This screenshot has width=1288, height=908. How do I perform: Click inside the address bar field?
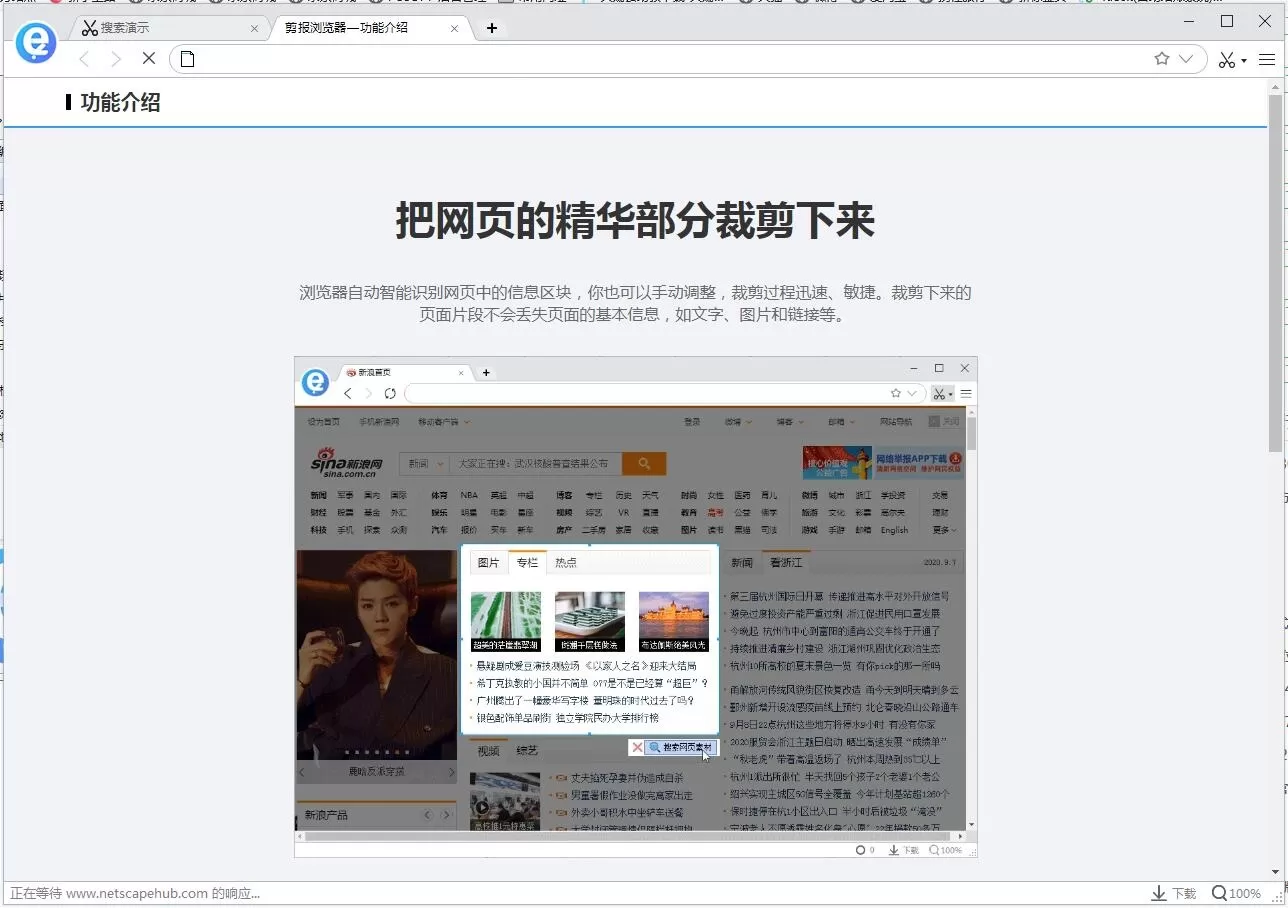tap(600, 59)
